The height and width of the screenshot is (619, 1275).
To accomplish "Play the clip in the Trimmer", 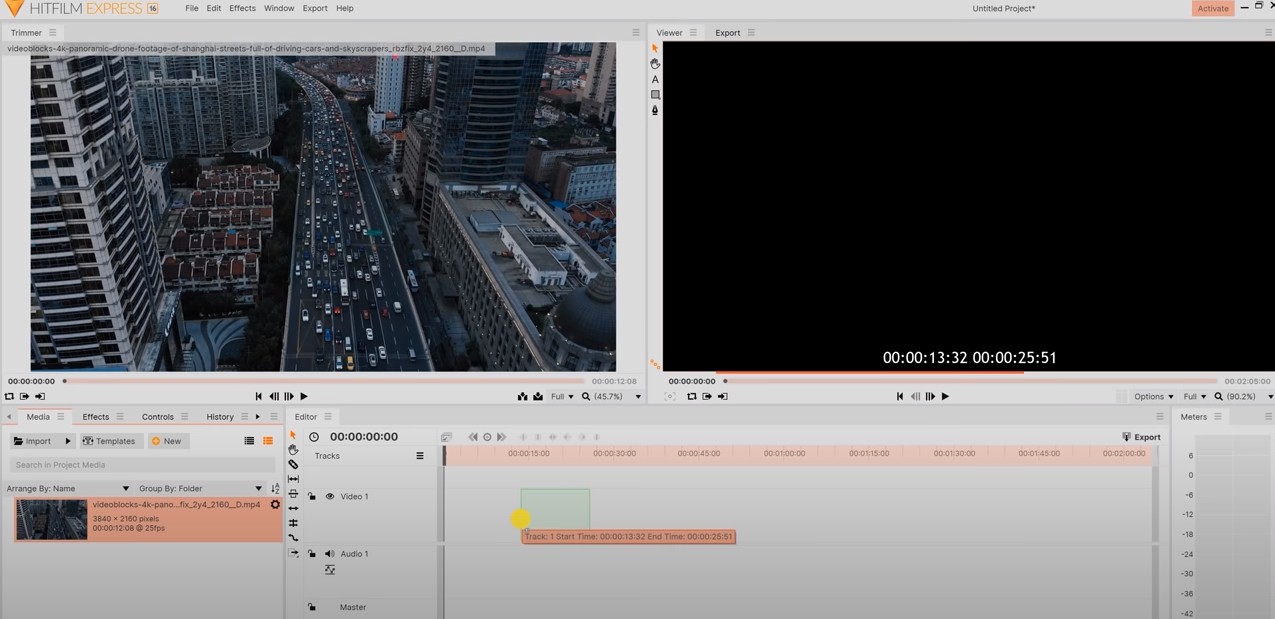I will (304, 397).
